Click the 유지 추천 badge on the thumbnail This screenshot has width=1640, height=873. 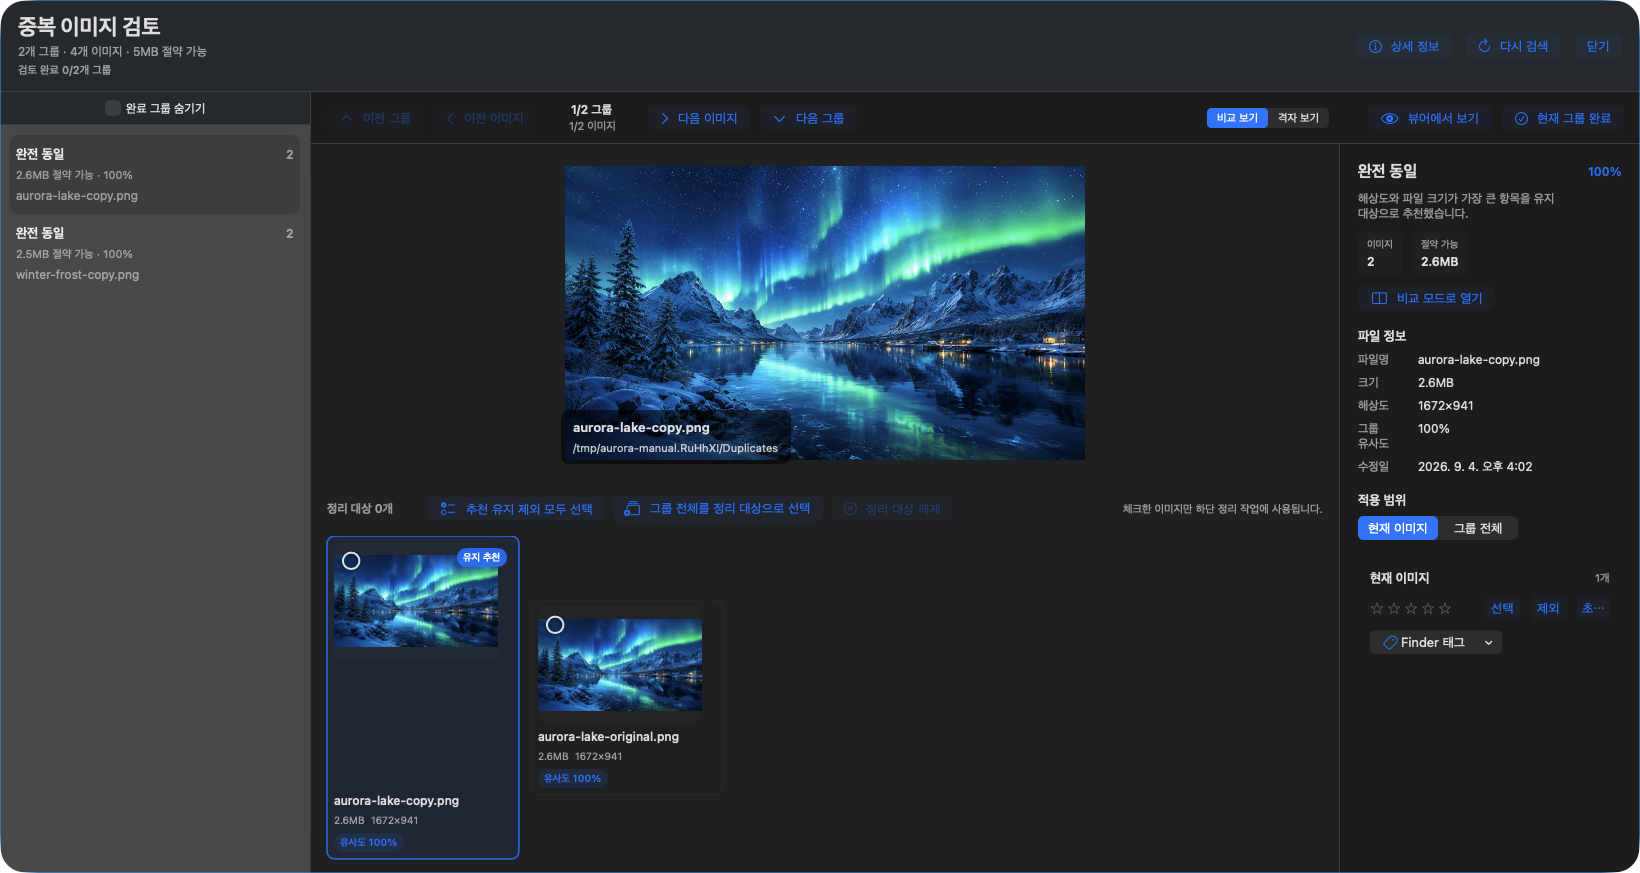(481, 558)
